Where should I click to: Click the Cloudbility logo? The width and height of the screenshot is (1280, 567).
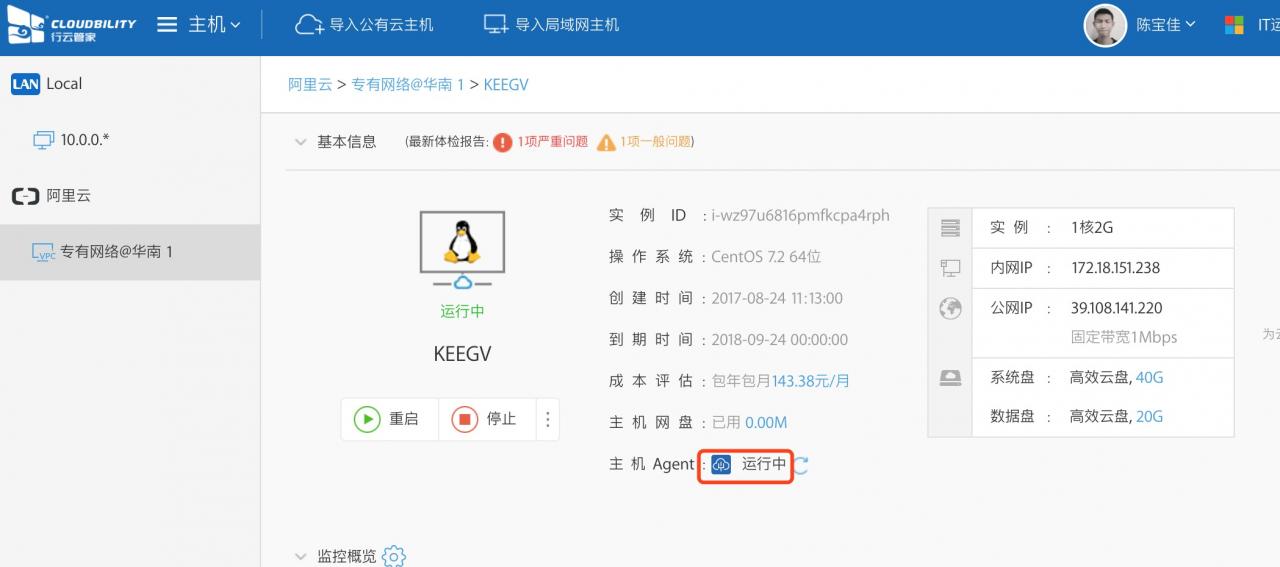click(71, 27)
